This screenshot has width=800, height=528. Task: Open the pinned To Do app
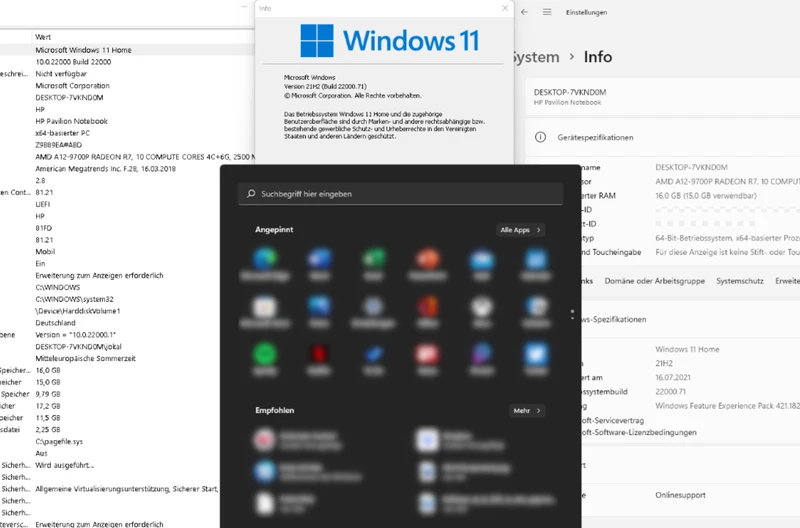pyautogui.click(x=373, y=359)
